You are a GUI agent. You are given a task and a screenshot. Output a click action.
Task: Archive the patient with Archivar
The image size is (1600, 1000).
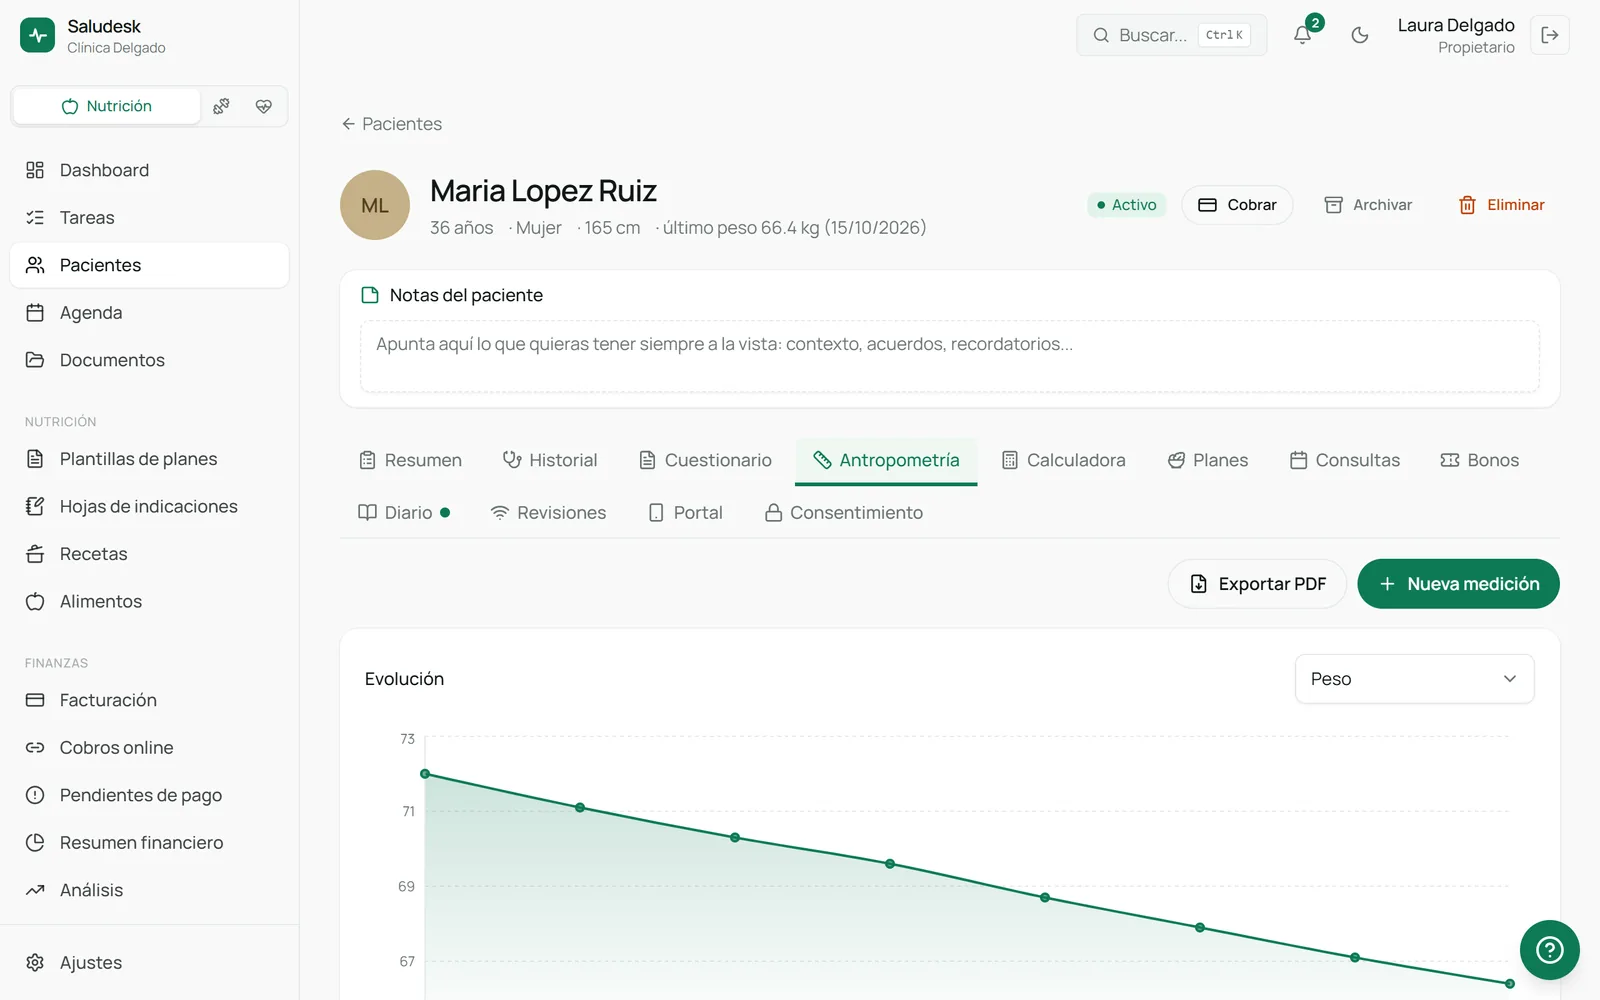[x=1368, y=205]
